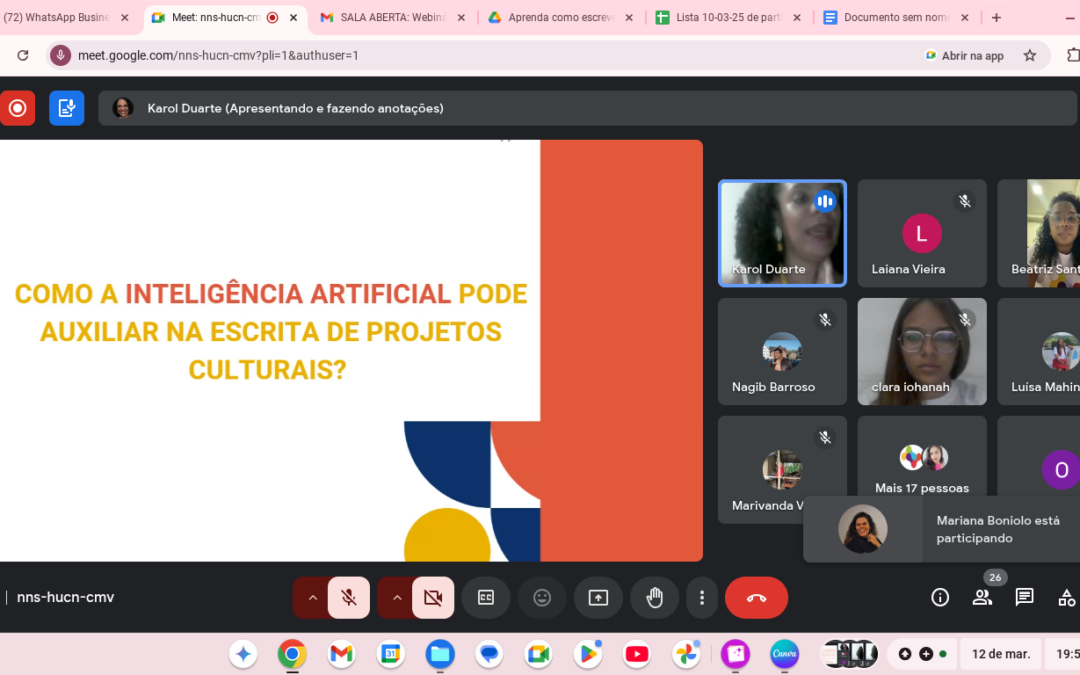Click Mariana Boniolo joining notification

pyautogui.click(x=942, y=529)
